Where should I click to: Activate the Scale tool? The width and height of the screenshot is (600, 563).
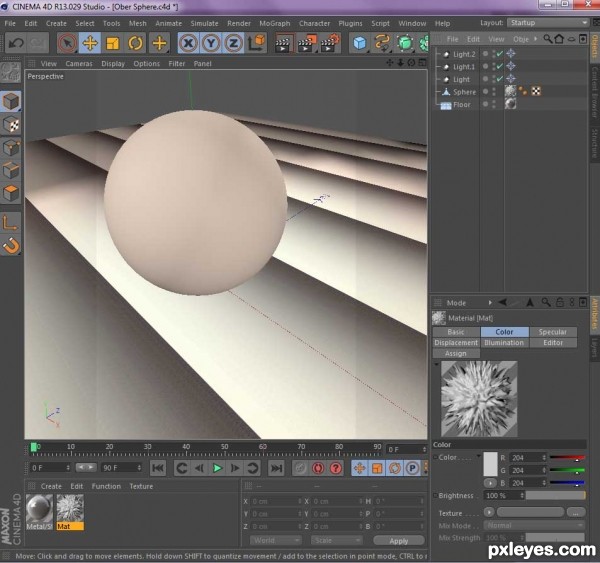[112, 43]
